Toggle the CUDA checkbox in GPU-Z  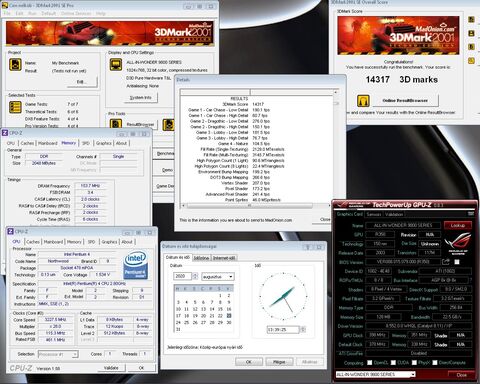[x=393, y=362]
